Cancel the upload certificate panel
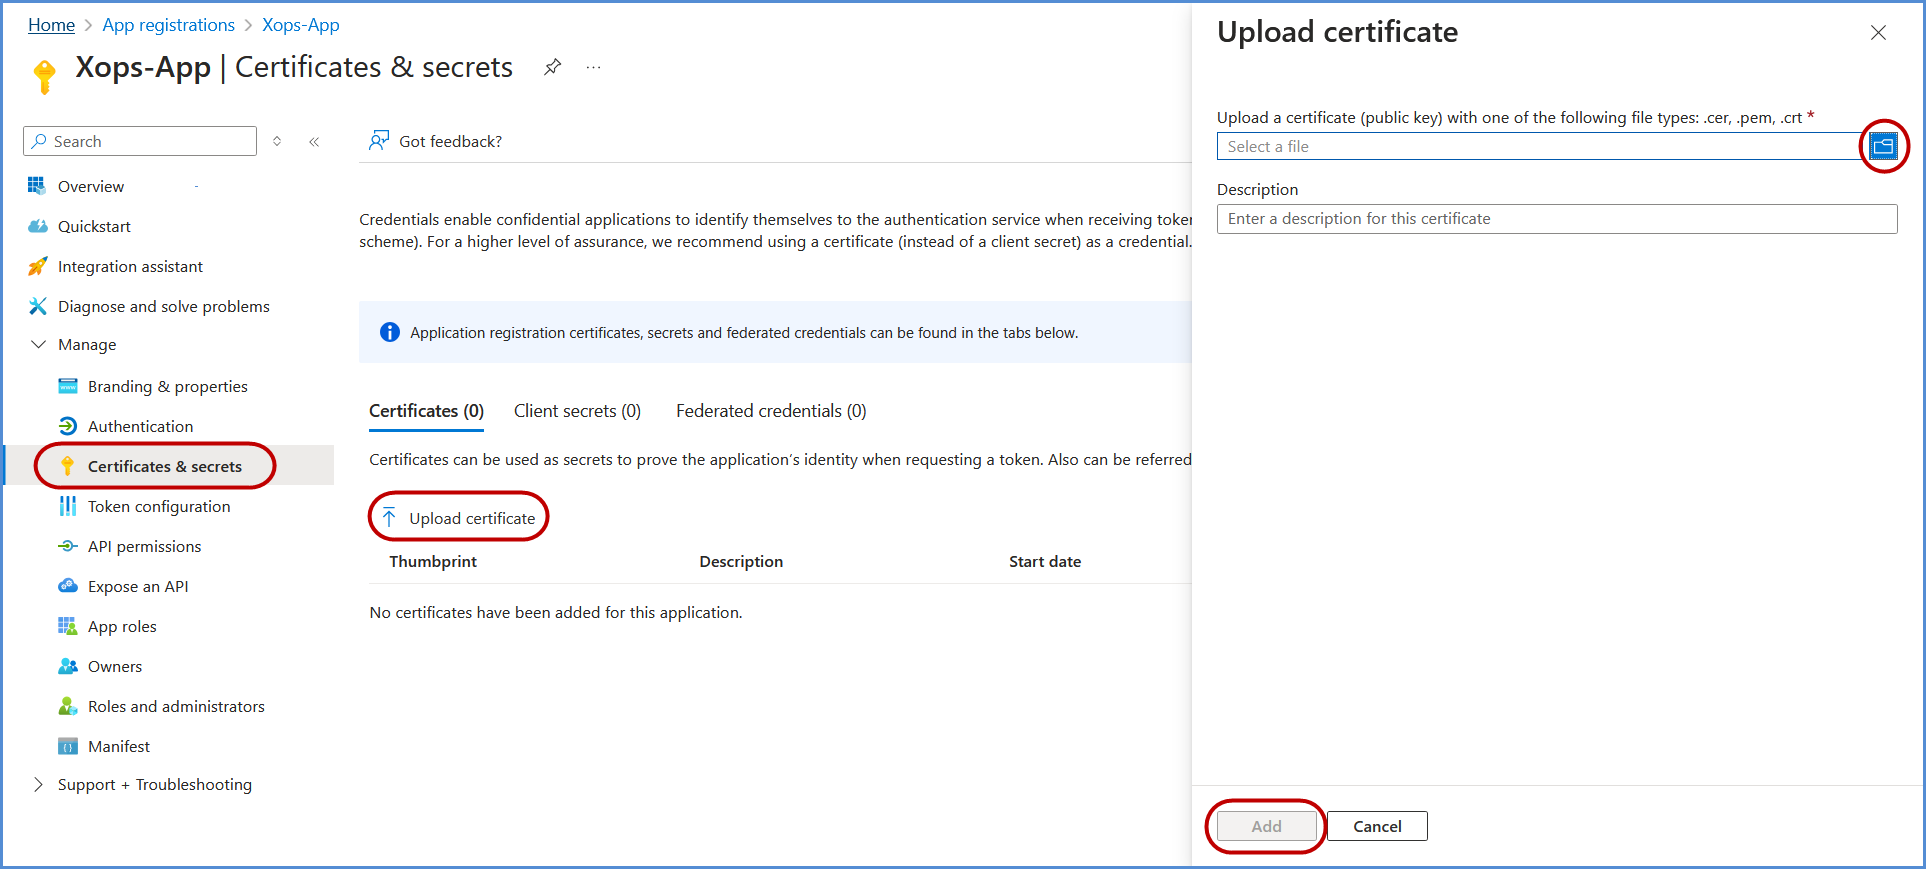This screenshot has width=1926, height=869. (1376, 826)
